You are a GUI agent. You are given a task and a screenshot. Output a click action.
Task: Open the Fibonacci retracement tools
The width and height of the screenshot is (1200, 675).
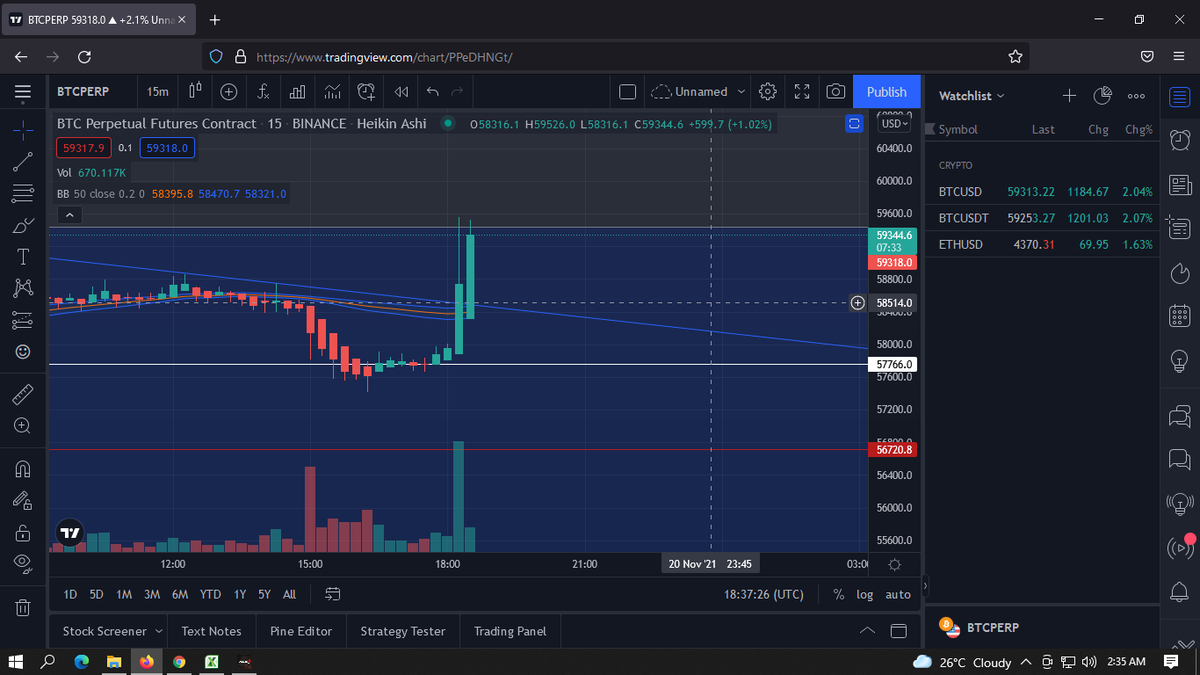pyautogui.click(x=22, y=193)
